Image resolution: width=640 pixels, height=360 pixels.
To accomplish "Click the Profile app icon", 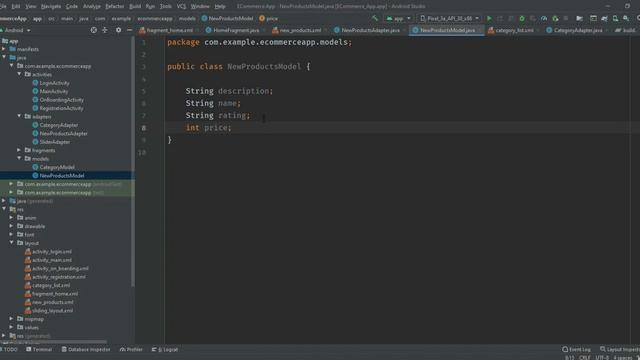I will click(544, 18).
